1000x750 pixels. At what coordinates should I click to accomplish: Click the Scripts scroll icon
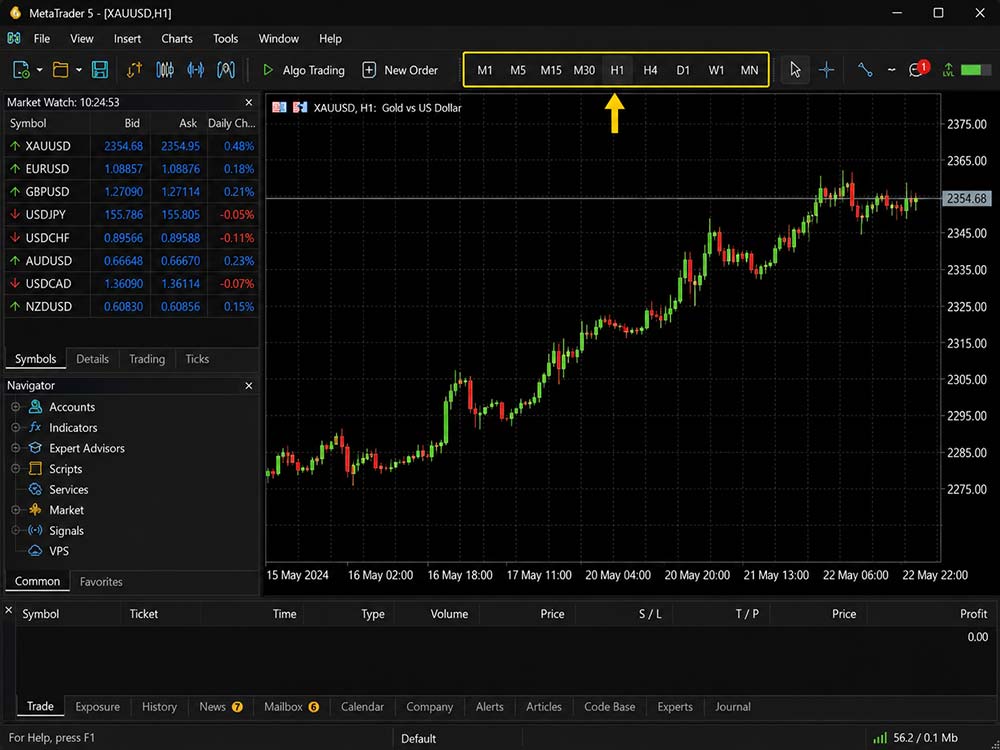click(36, 469)
